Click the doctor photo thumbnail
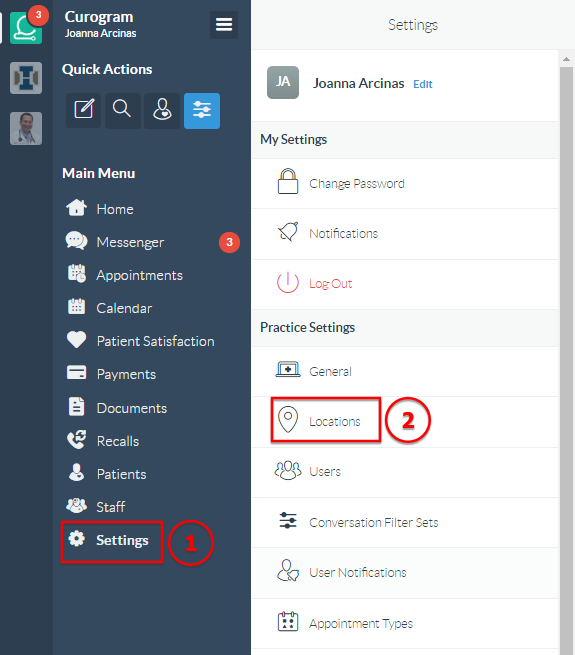 (26, 128)
